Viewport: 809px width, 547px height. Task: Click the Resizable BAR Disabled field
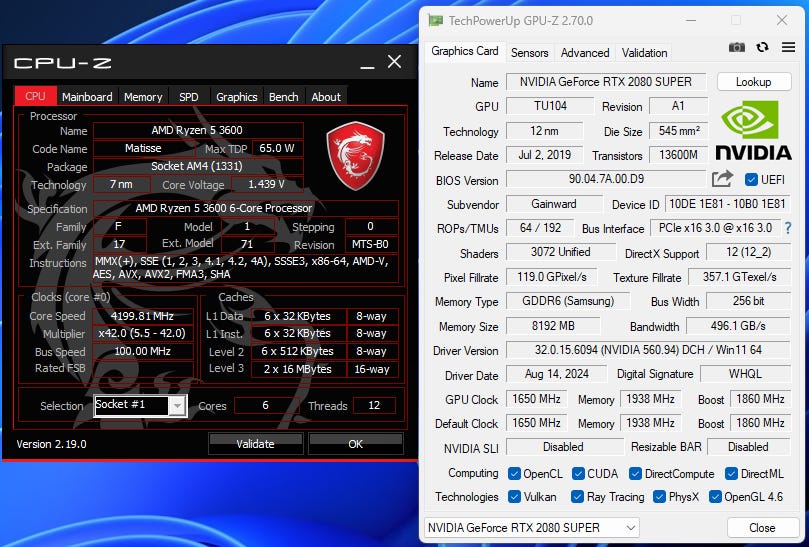[x=748, y=446]
